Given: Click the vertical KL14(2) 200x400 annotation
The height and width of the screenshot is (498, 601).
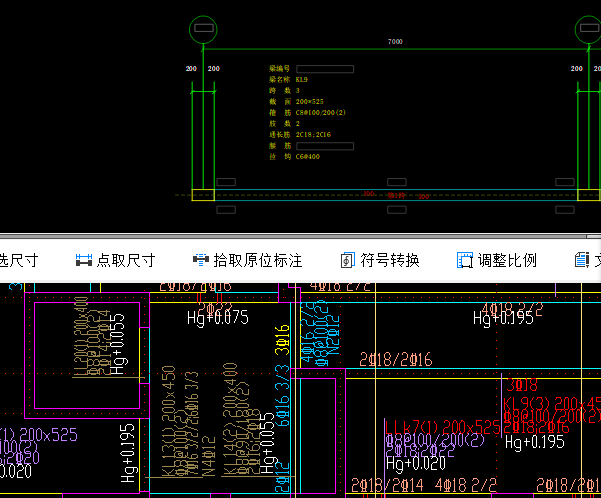Looking at the screenshot, I should click(x=230, y=420).
